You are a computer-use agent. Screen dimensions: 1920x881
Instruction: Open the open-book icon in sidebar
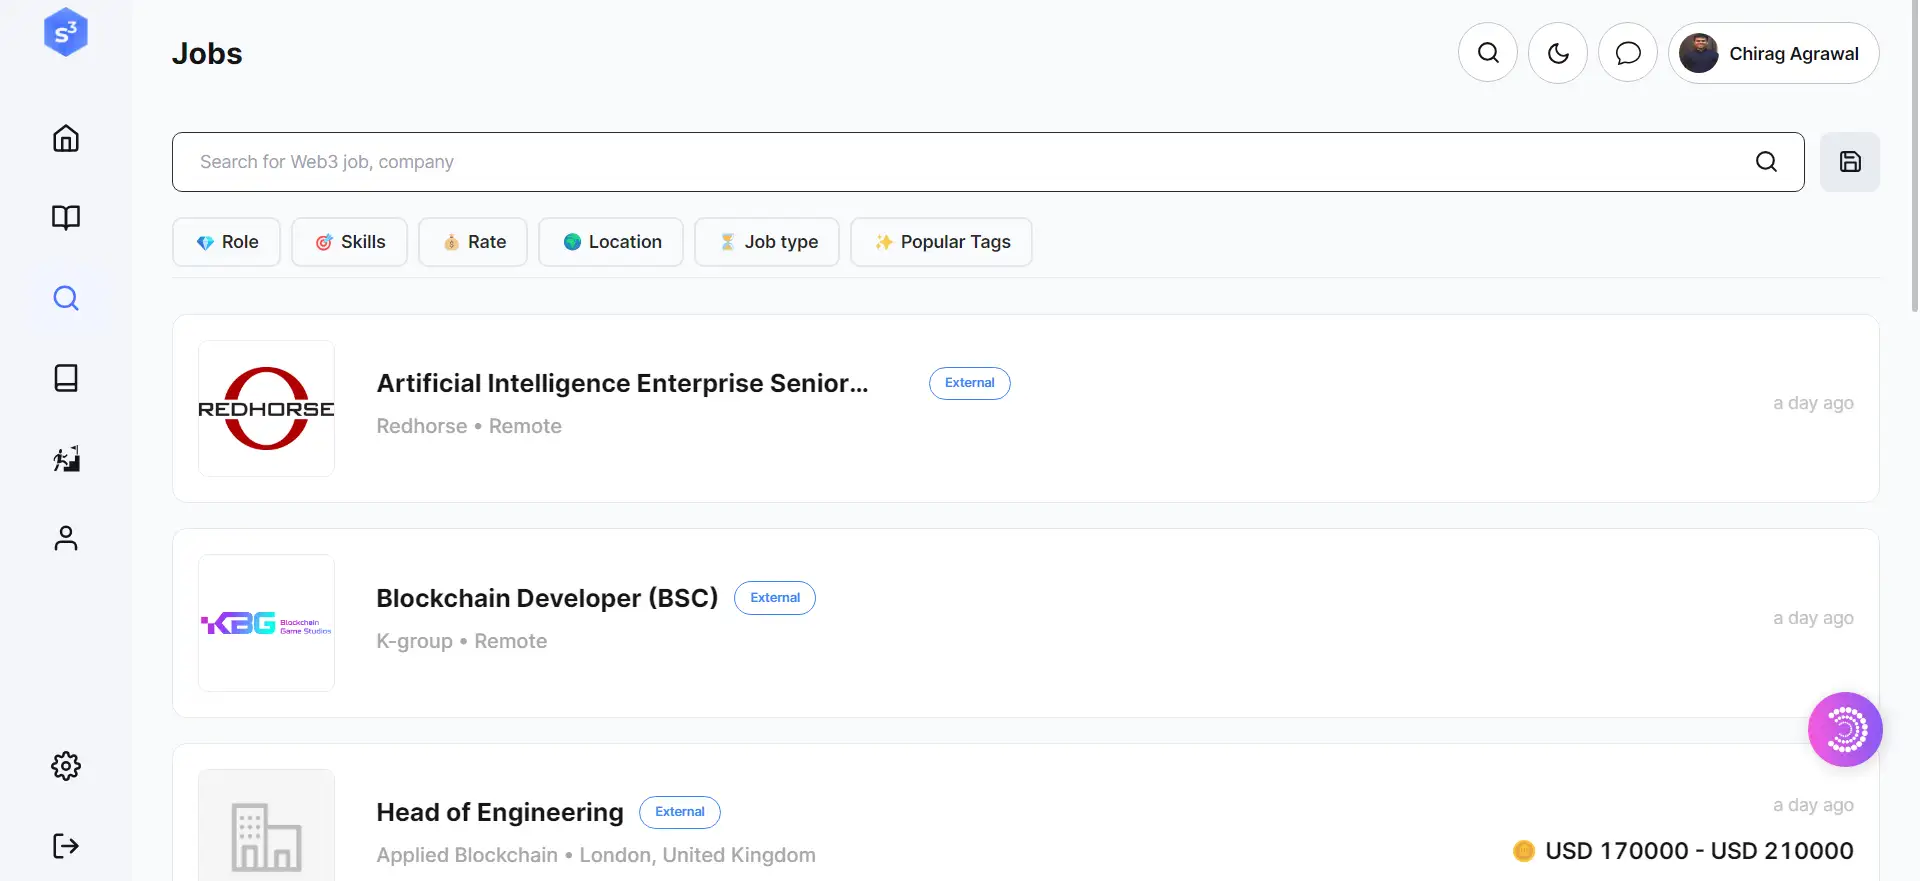point(66,218)
